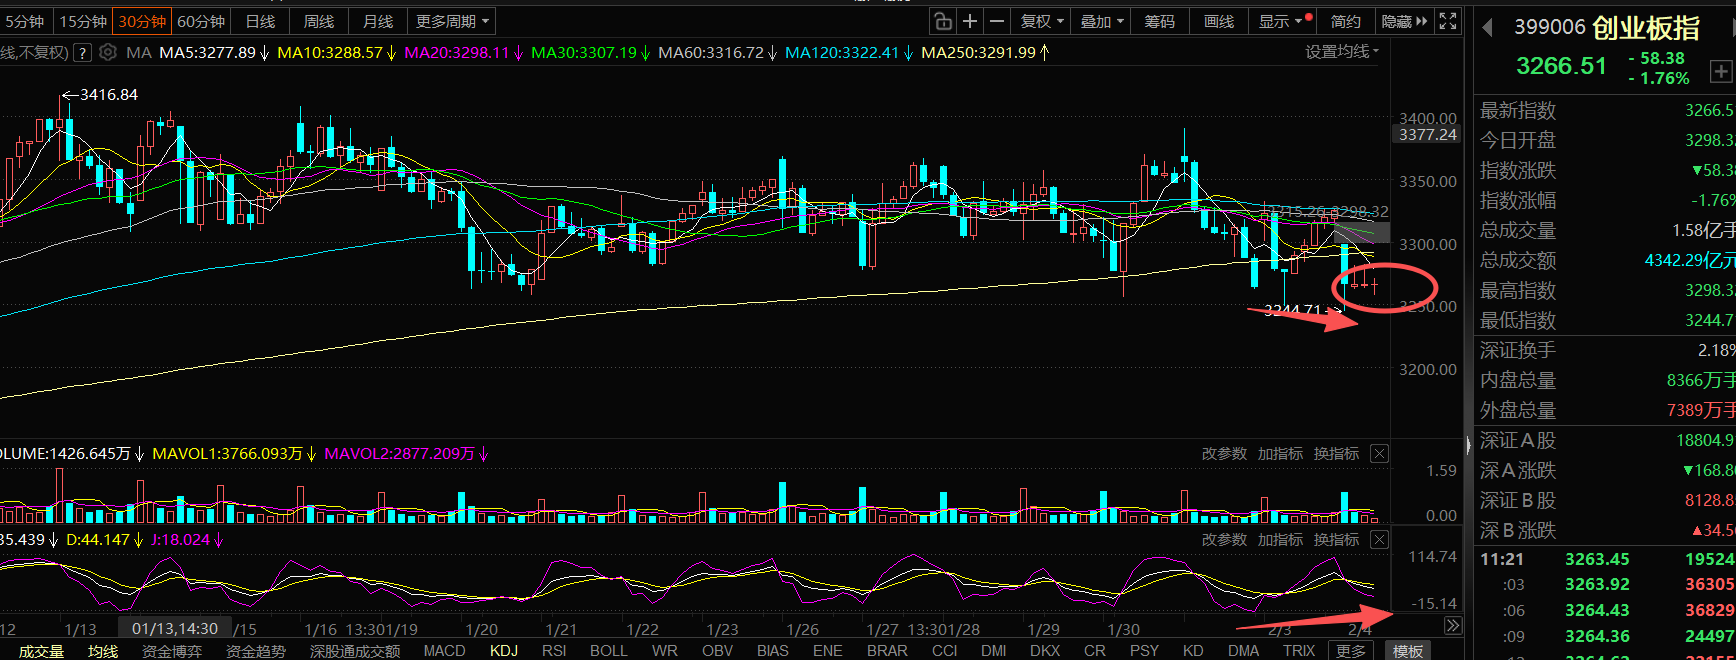Click the 模板 button
Screen dimensions: 1736x660
(1408, 651)
